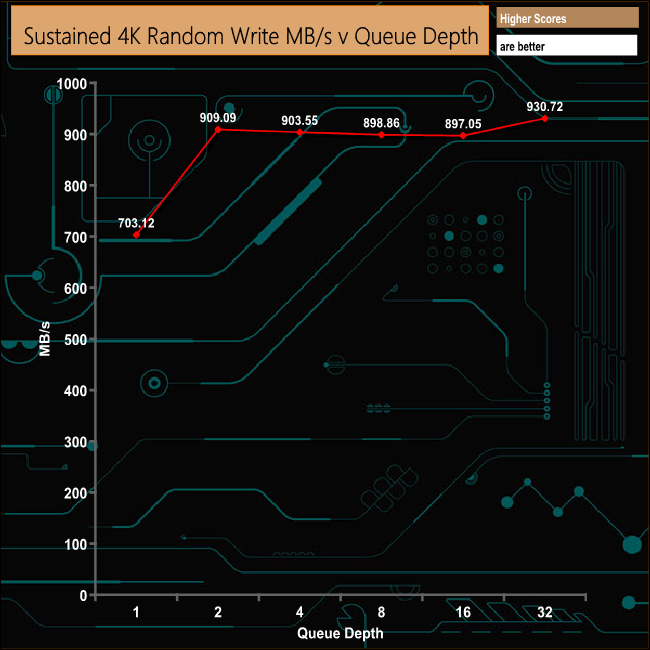The image size is (650, 650).
Task: Click the 909.09 data label
Action: (x=218, y=118)
